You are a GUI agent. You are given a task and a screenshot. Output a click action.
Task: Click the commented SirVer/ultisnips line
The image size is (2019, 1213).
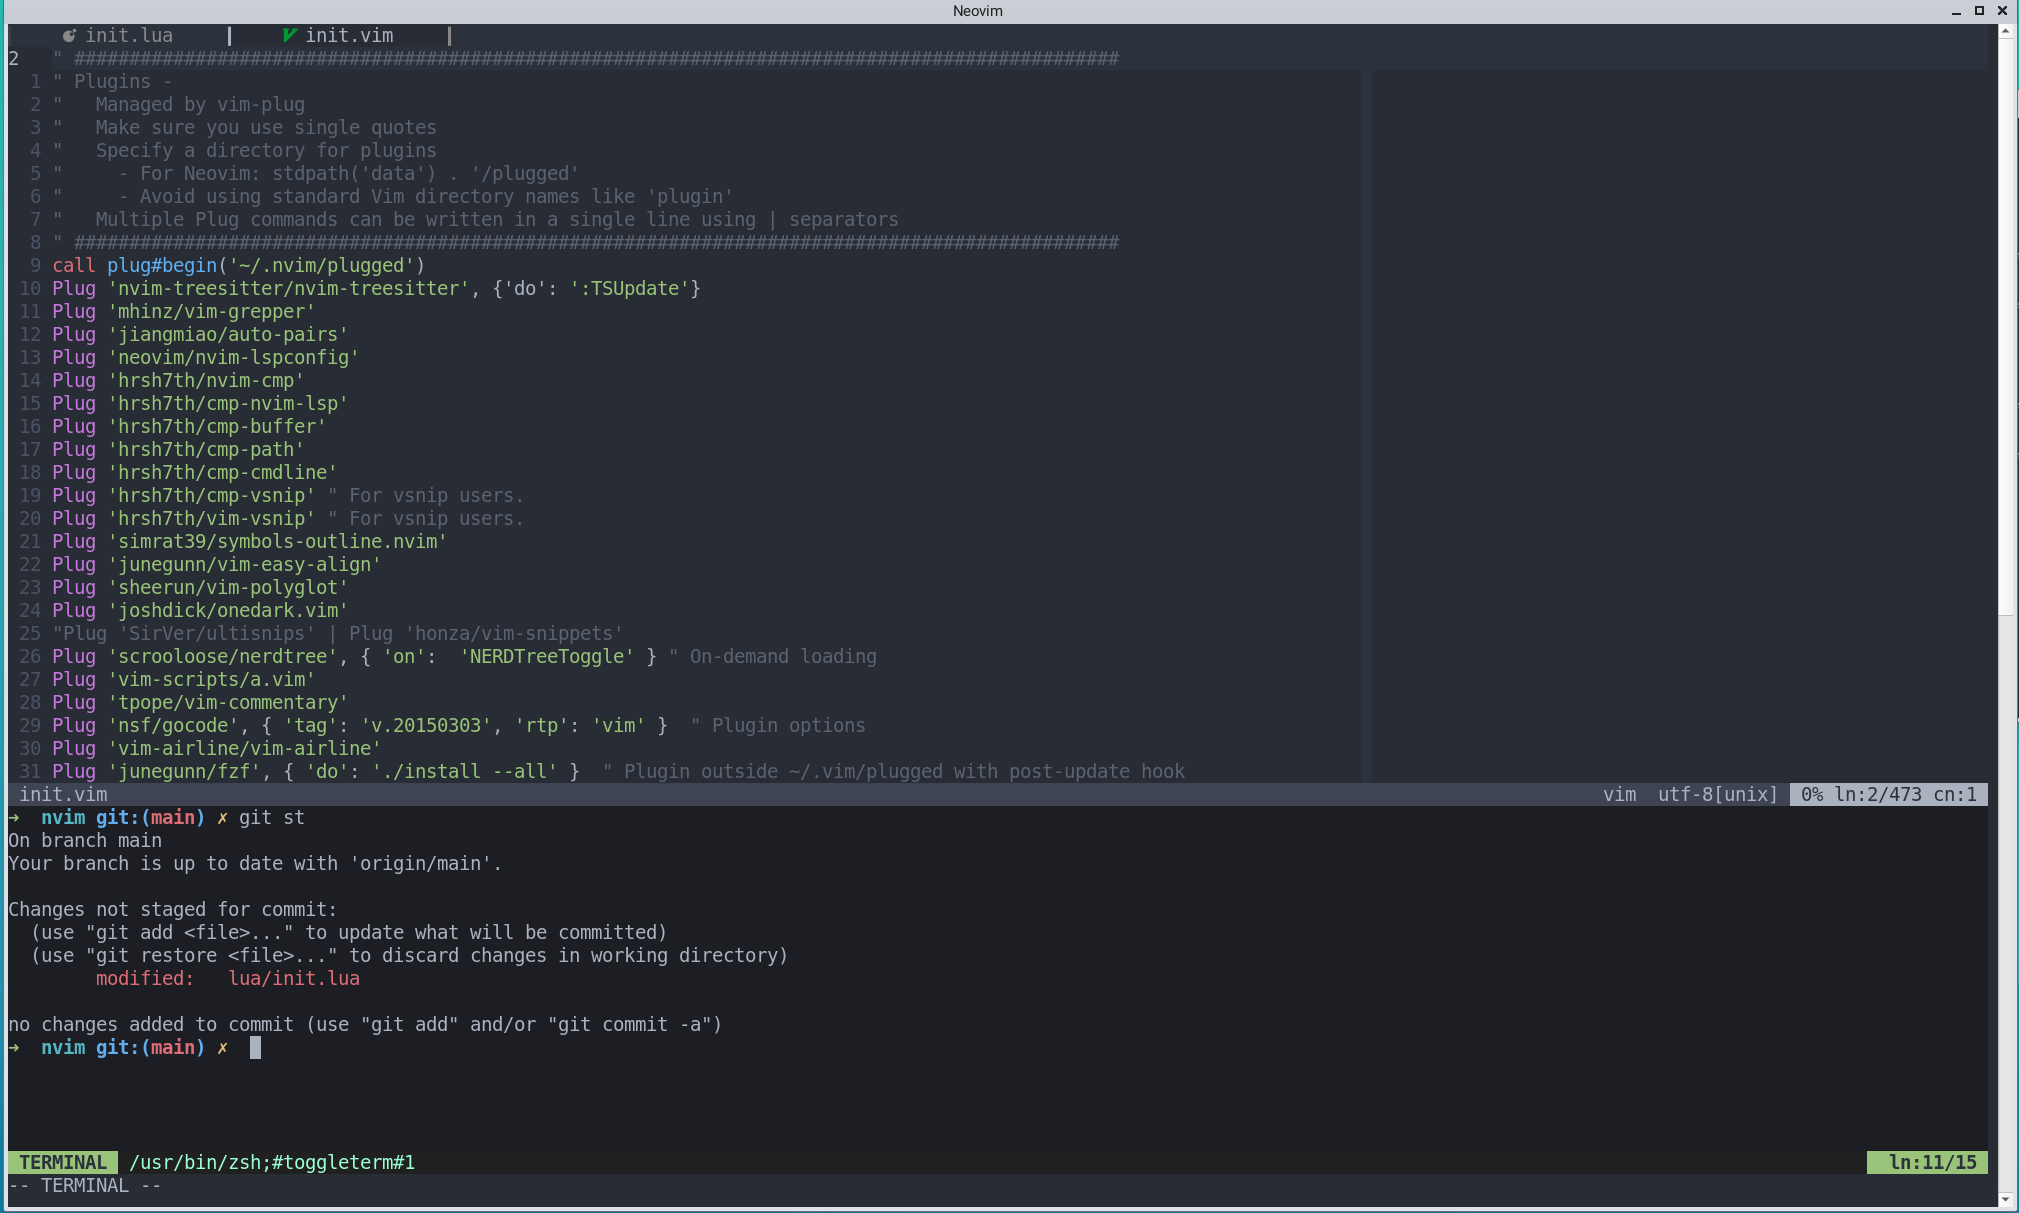[338, 633]
